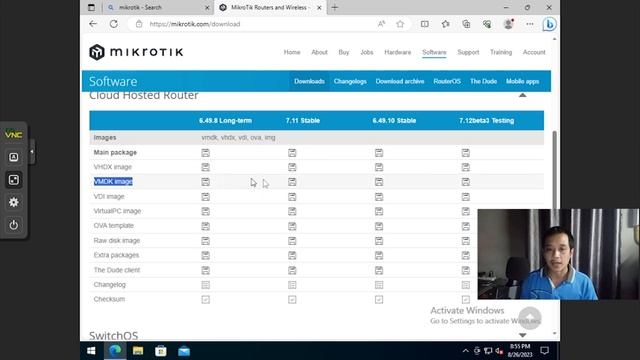Download Main package for 6.49.8 Long-term
Image resolution: width=640 pixels, height=360 pixels.
pyautogui.click(x=205, y=153)
